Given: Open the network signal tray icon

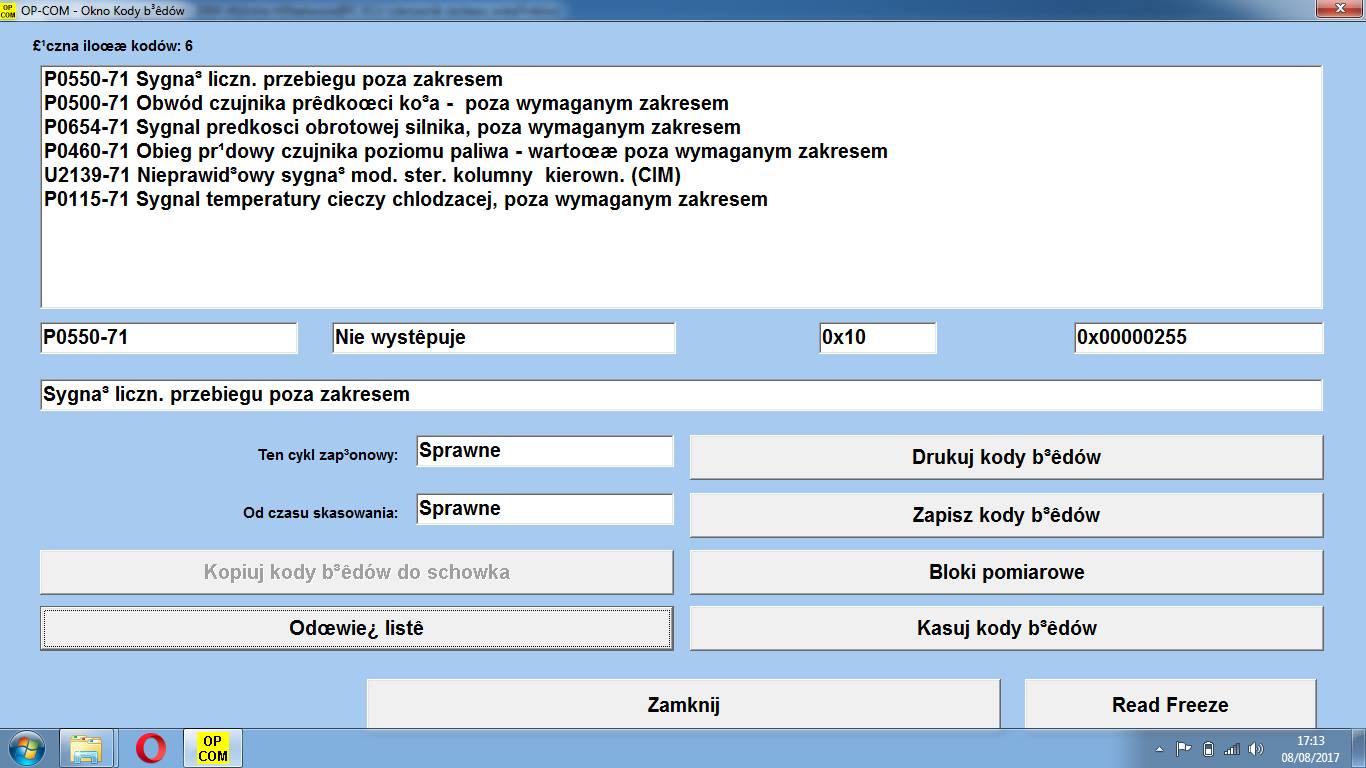Looking at the screenshot, I should pos(1231,749).
